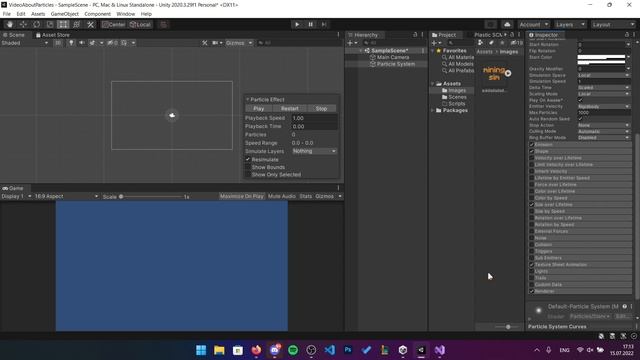Open Firefox from taskbar
The width and height of the screenshot is (640, 360).
coord(256,350)
